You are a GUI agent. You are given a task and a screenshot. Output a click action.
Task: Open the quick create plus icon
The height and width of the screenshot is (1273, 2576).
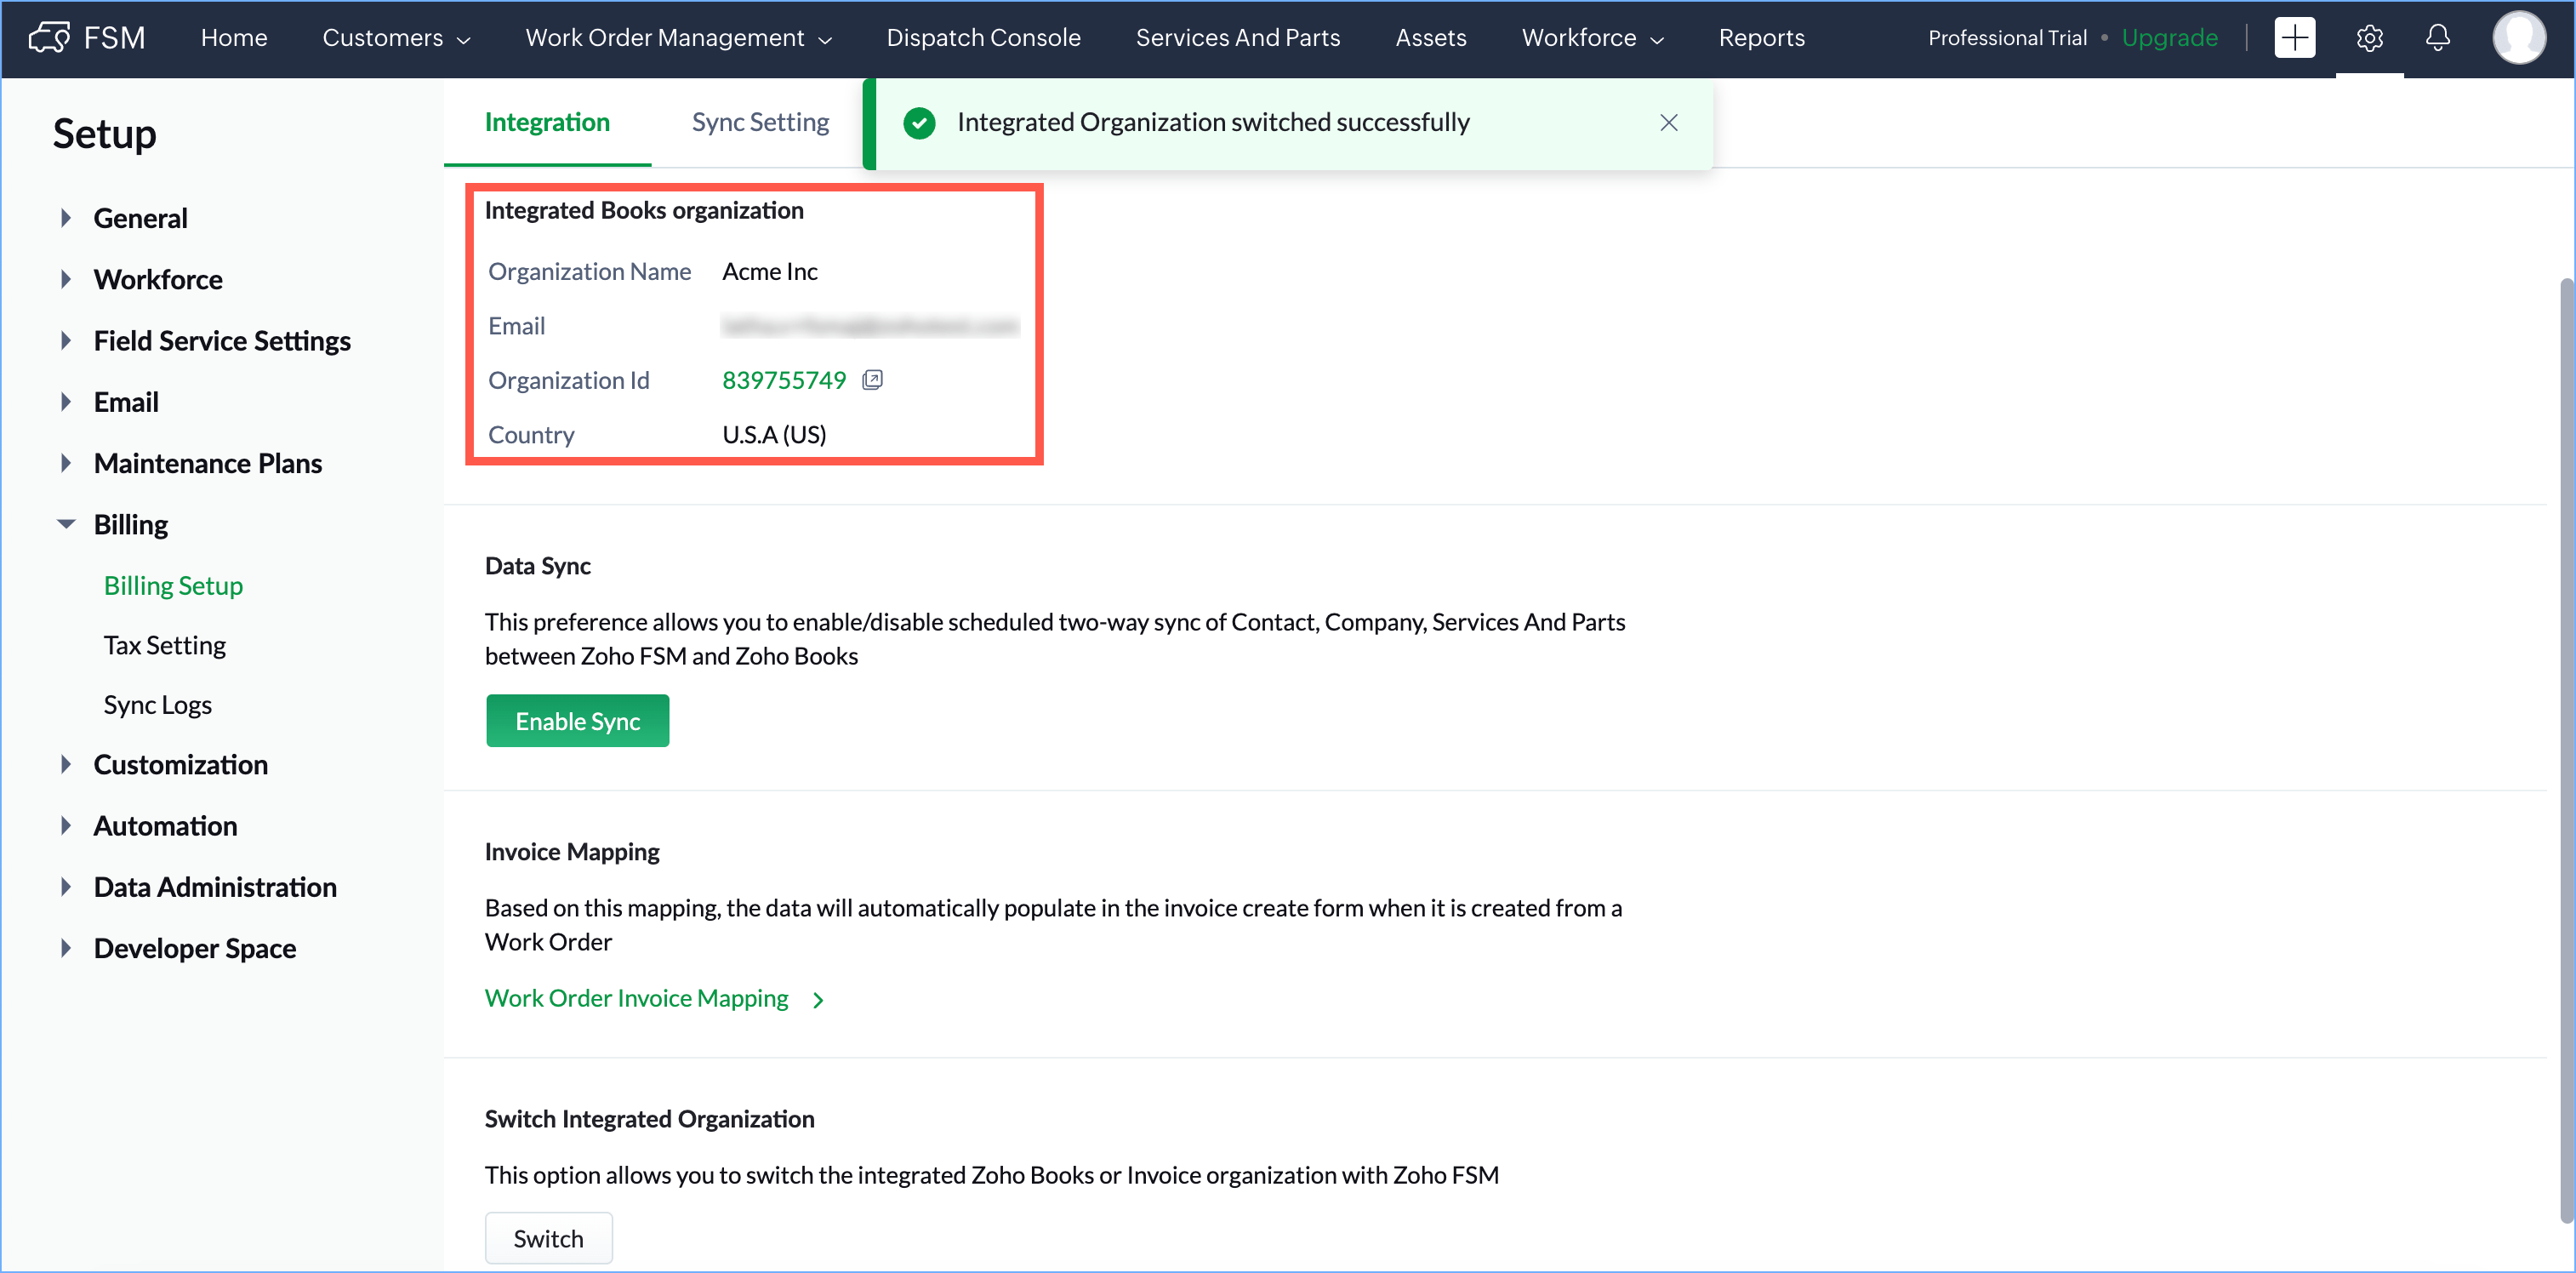2294,38
